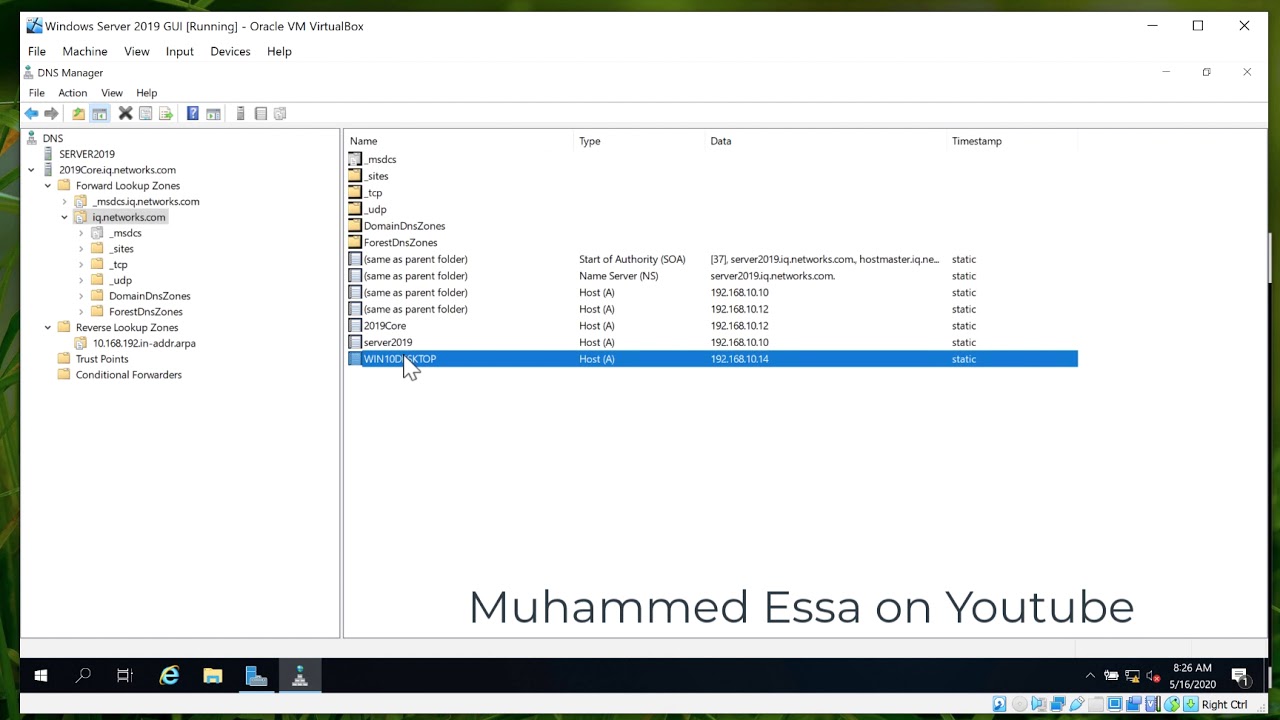The width and height of the screenshot is (1280, 720).
Task: Collapse the Reverse Lookup Zones node
Action: pyautogui.click(x=47, y=328)
